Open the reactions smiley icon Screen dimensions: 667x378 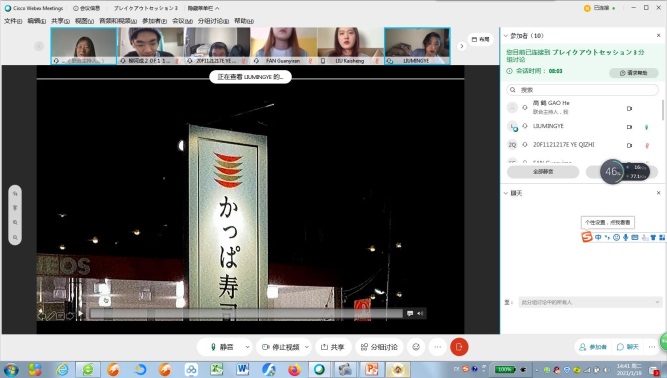pyautogui.click(x=416, y=347)
